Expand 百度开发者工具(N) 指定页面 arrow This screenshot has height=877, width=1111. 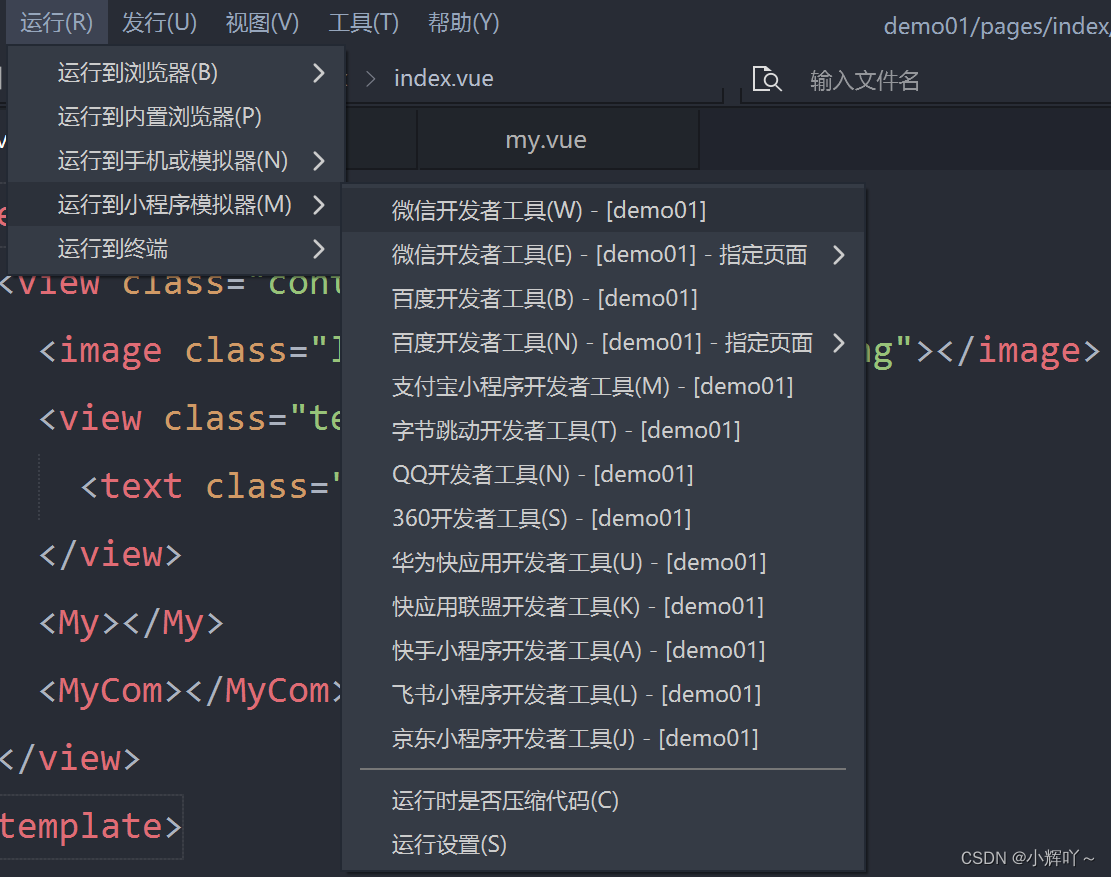[x=839, y=343]
